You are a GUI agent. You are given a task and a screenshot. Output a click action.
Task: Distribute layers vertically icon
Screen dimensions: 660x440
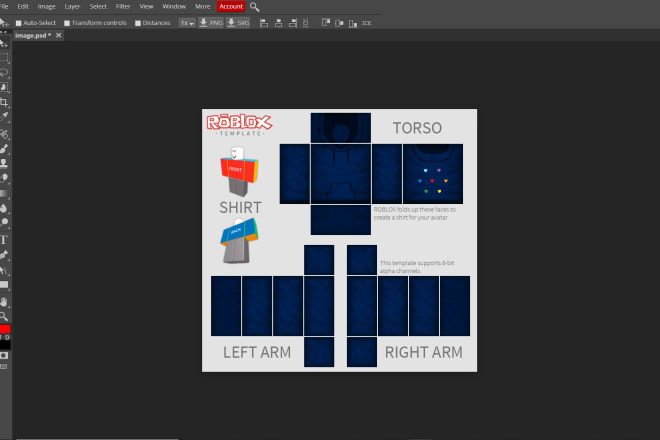306,23
